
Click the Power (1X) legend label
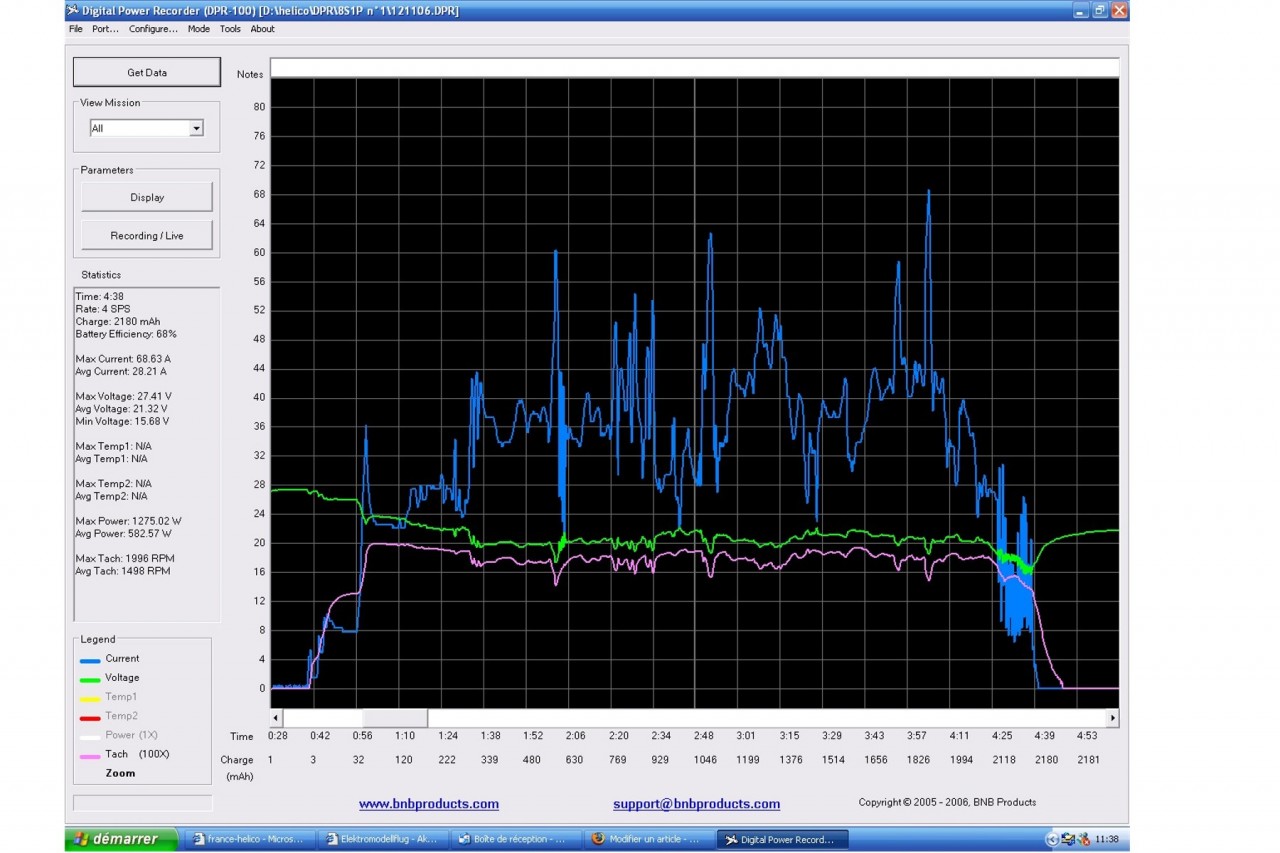coord(132,735)
